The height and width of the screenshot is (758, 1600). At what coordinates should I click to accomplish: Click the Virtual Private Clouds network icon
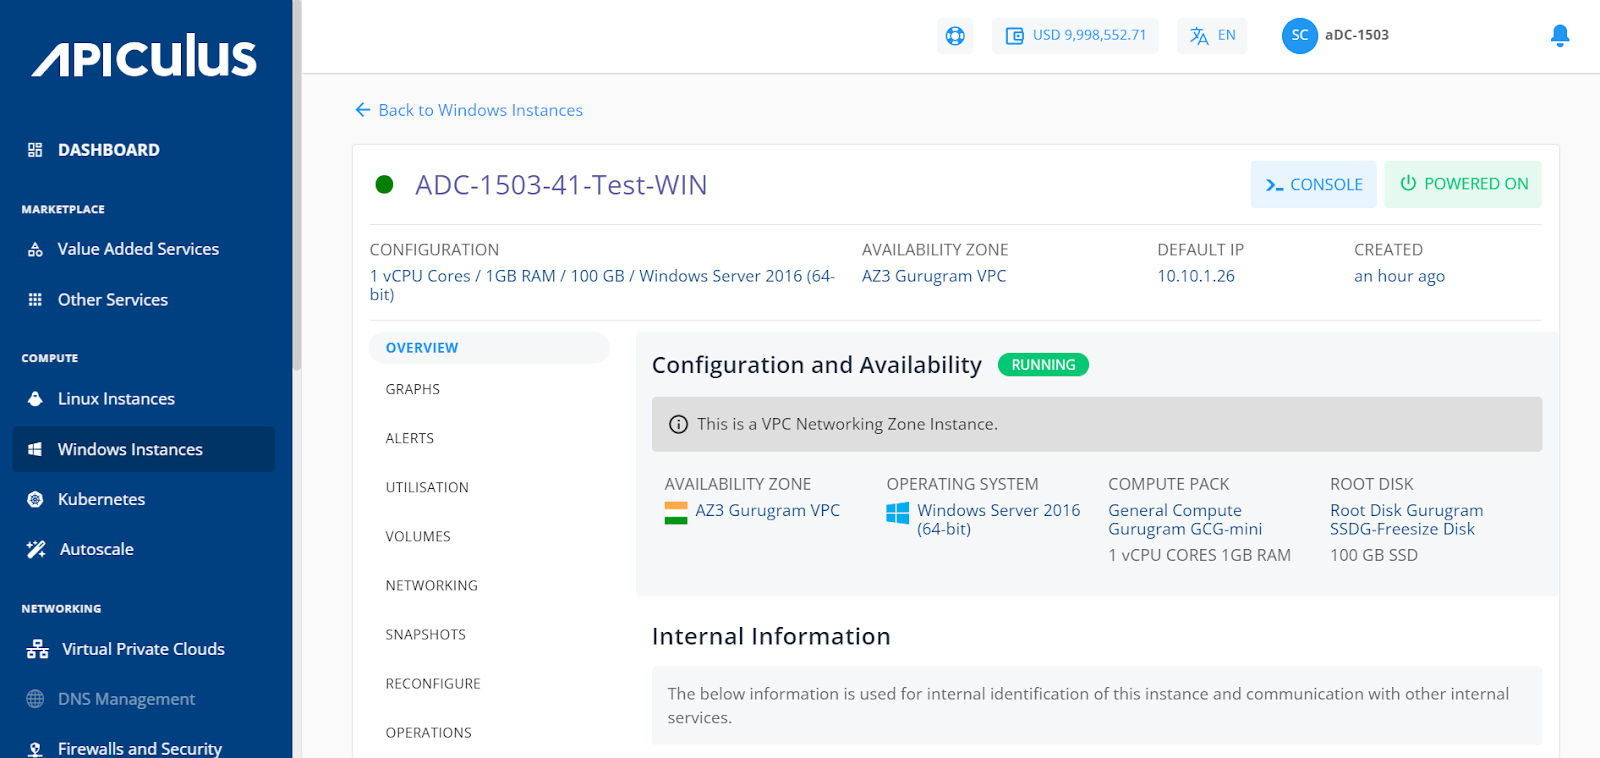pyautogui.click(x=37, y=649)
